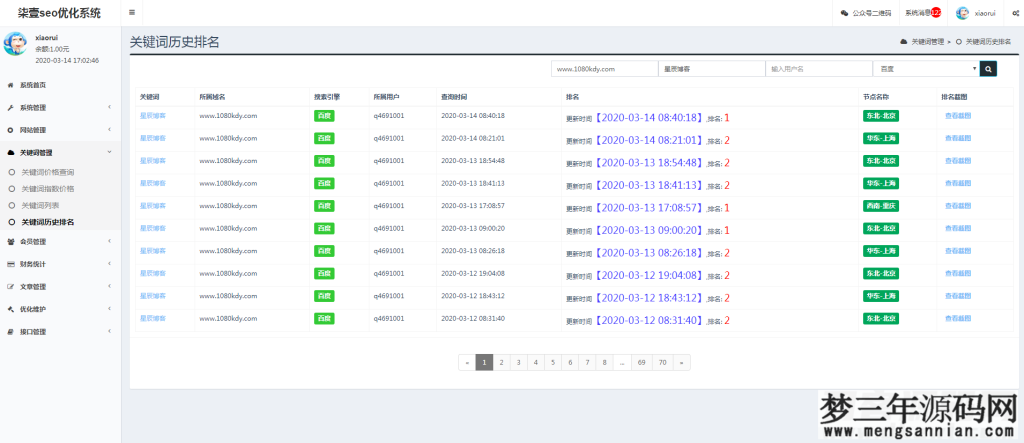This screenshot has width=1024, height=443.
Task: Select 关键词价格查询 submenu item
Action: (48, 172)
